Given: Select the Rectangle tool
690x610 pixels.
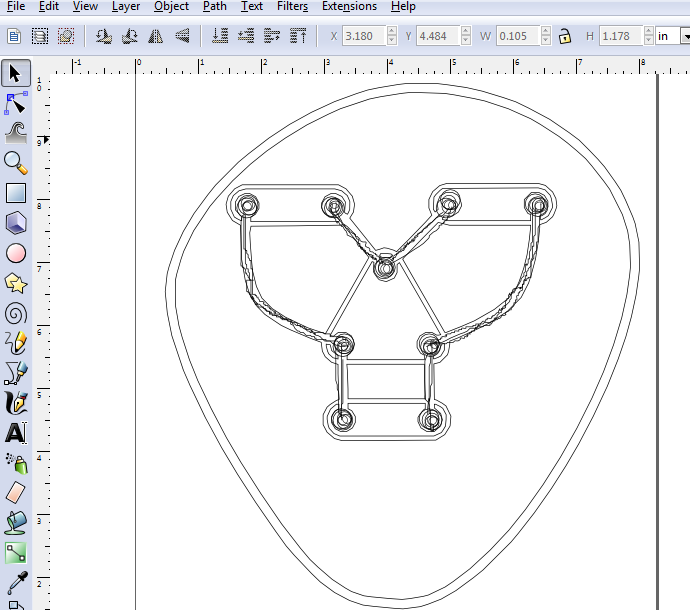Looking at the screenshot, I should [16, 193].
